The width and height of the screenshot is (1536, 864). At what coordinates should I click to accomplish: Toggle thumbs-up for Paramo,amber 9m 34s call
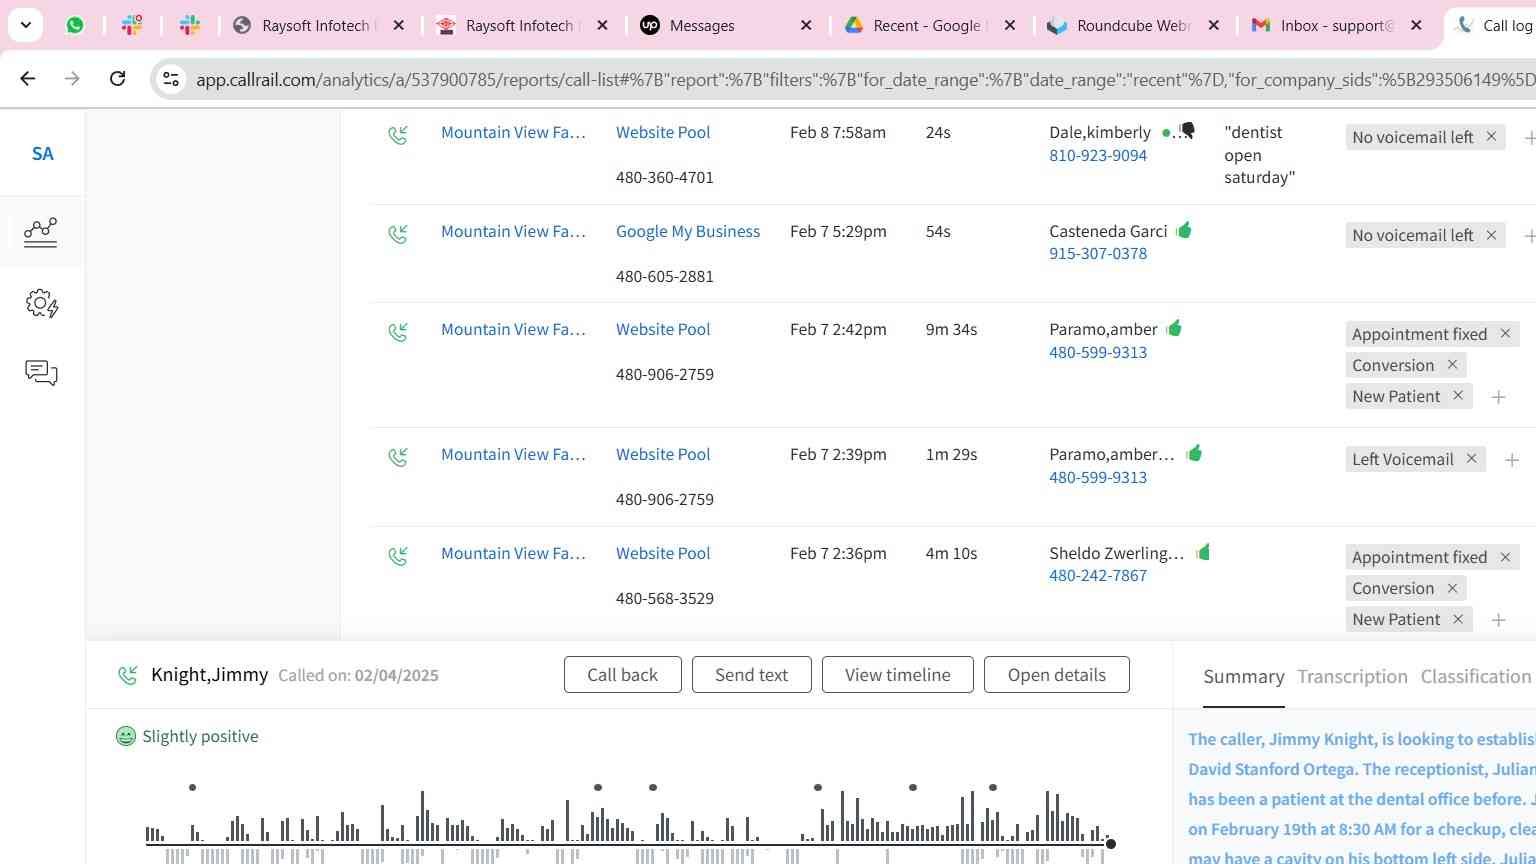[x=1174, y=328]
